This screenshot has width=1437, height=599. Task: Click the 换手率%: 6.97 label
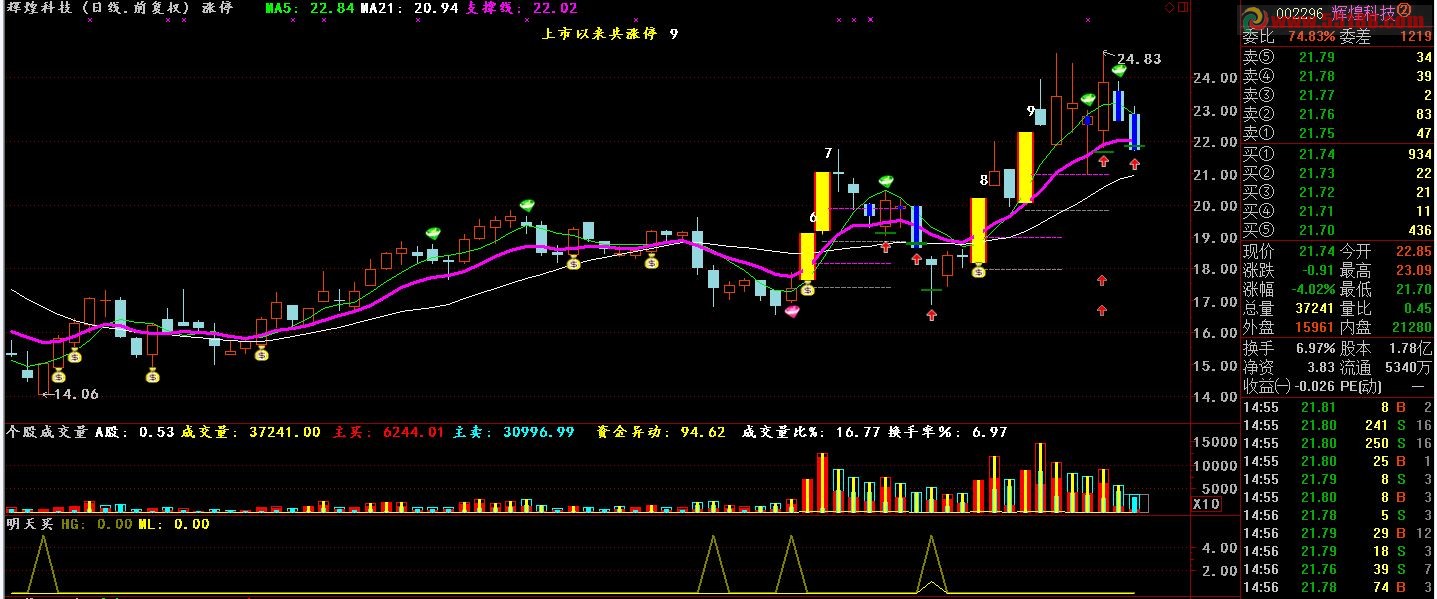(948, 432)
